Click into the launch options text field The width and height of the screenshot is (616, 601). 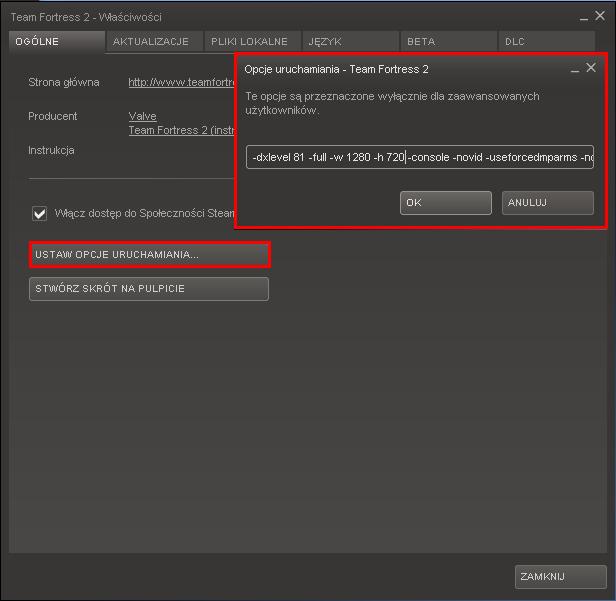coord(420,157)
